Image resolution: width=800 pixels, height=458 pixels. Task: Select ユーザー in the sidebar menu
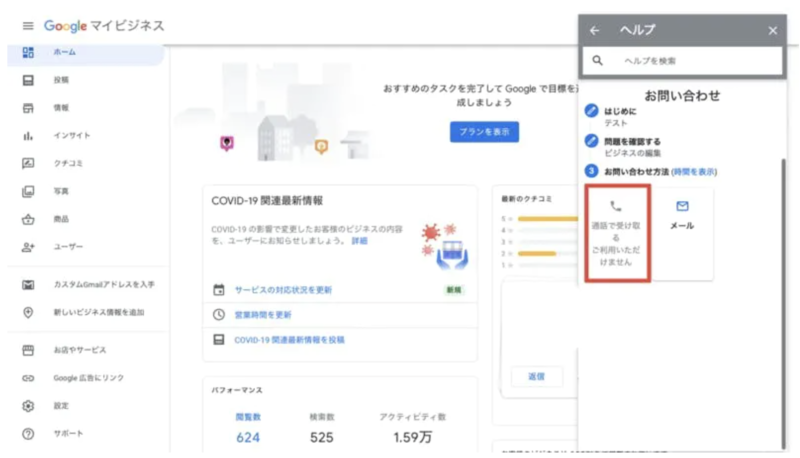[x=68, y=247]
